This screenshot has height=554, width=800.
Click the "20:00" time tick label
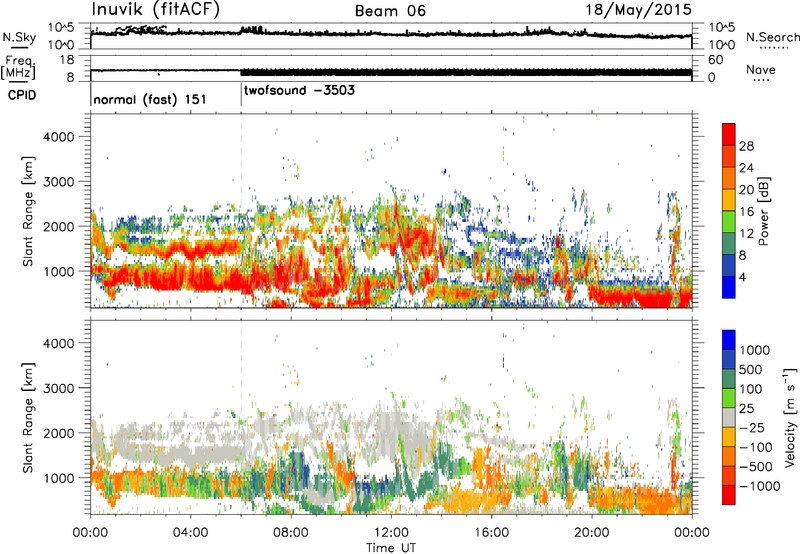[592, 533]
